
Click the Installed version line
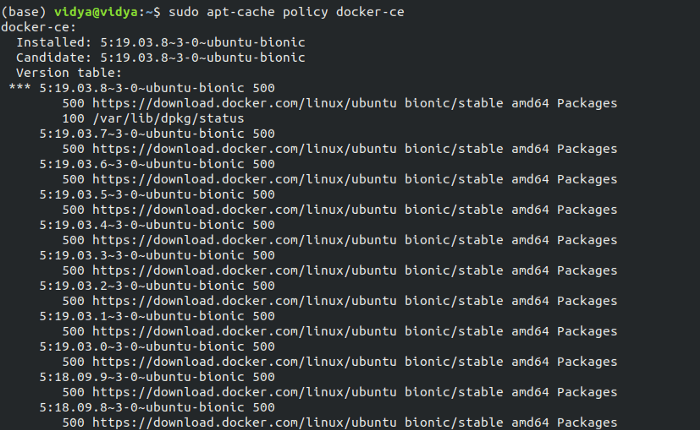click(x=161, y=42)
